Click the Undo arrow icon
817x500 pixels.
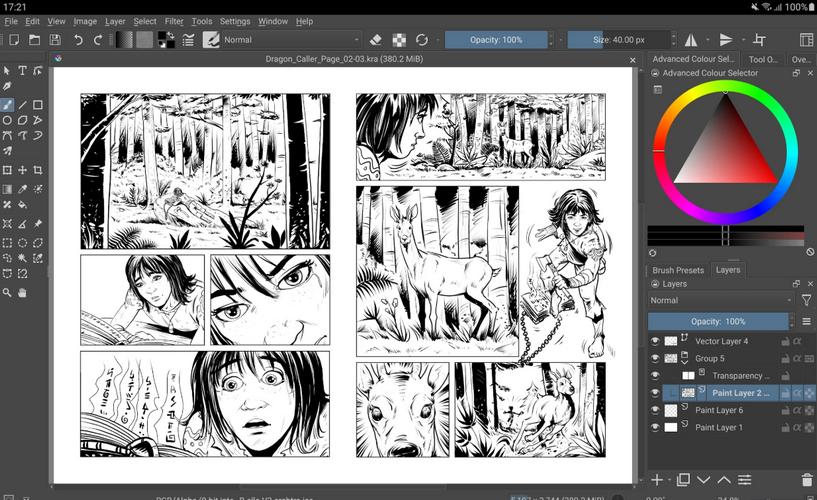click(x=78, y=40)
